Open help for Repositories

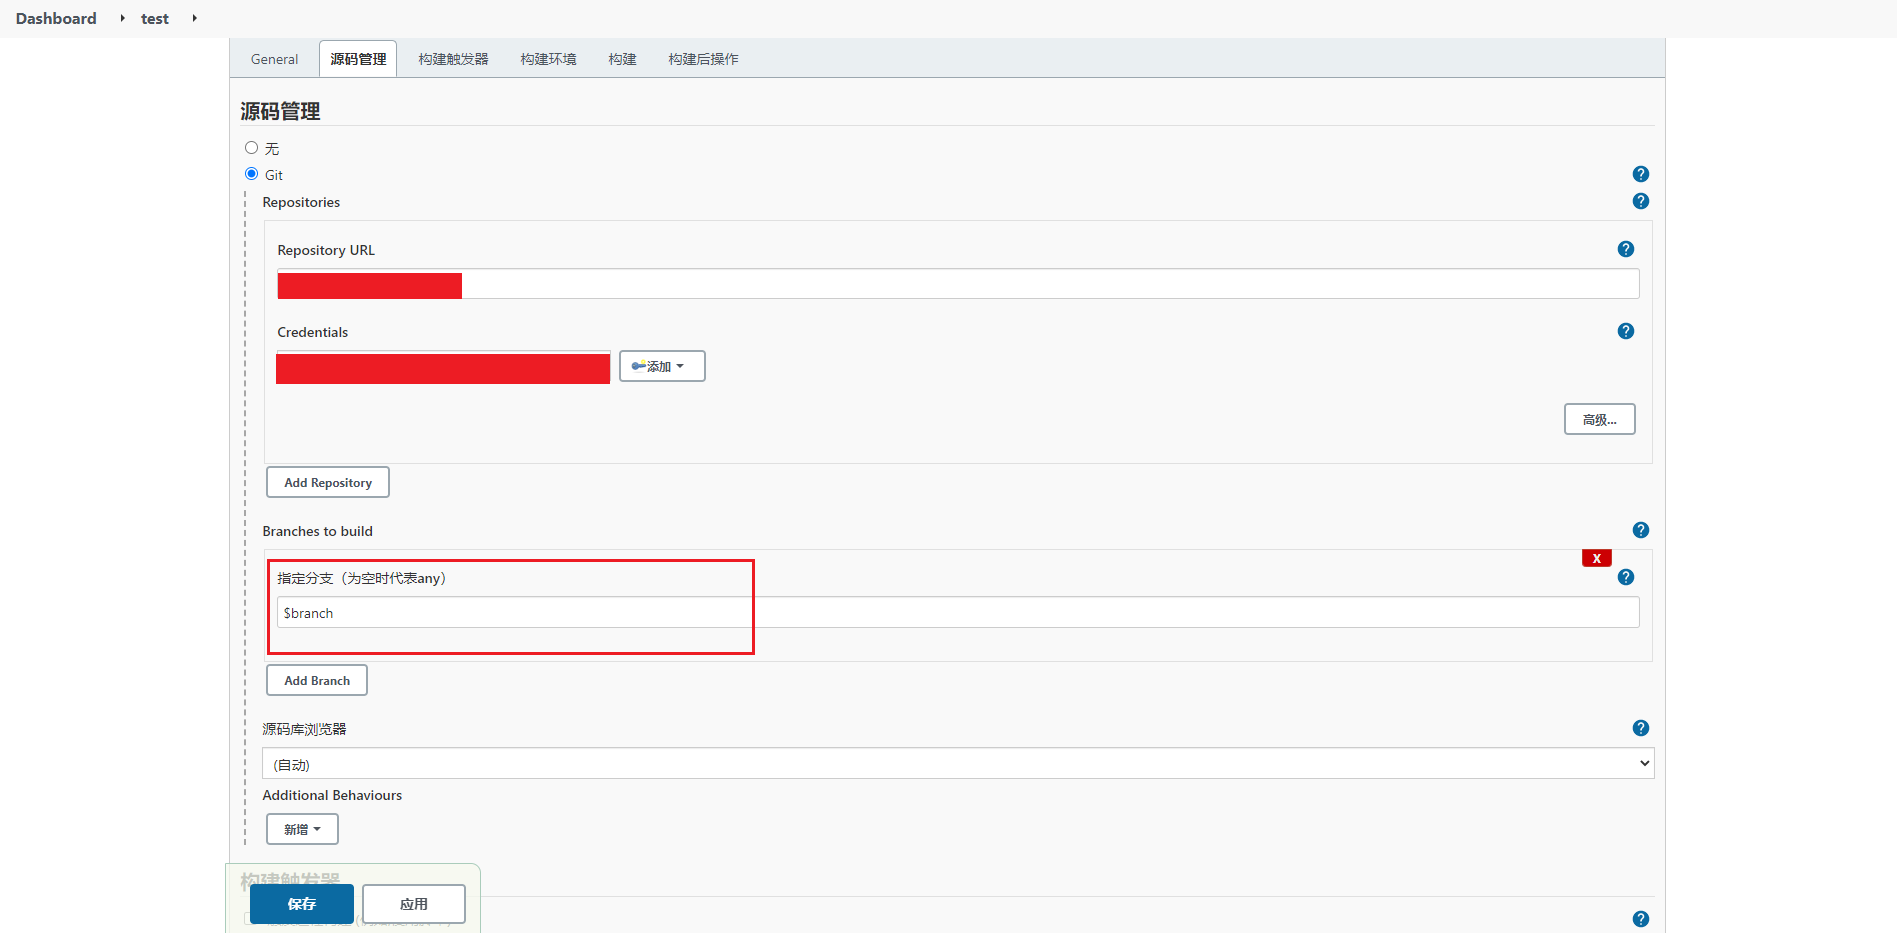pyautogui.click(x=1640, y=201)
